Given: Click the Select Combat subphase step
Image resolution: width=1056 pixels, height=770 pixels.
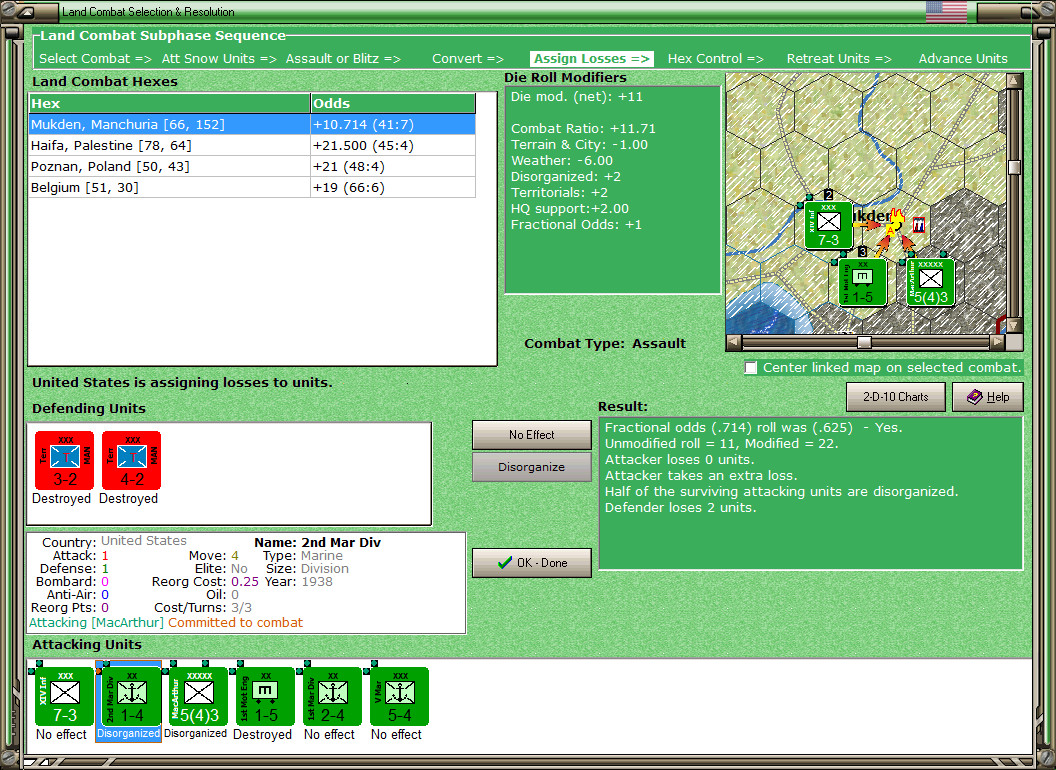Looking at the screenshot, I should point(95,59).
